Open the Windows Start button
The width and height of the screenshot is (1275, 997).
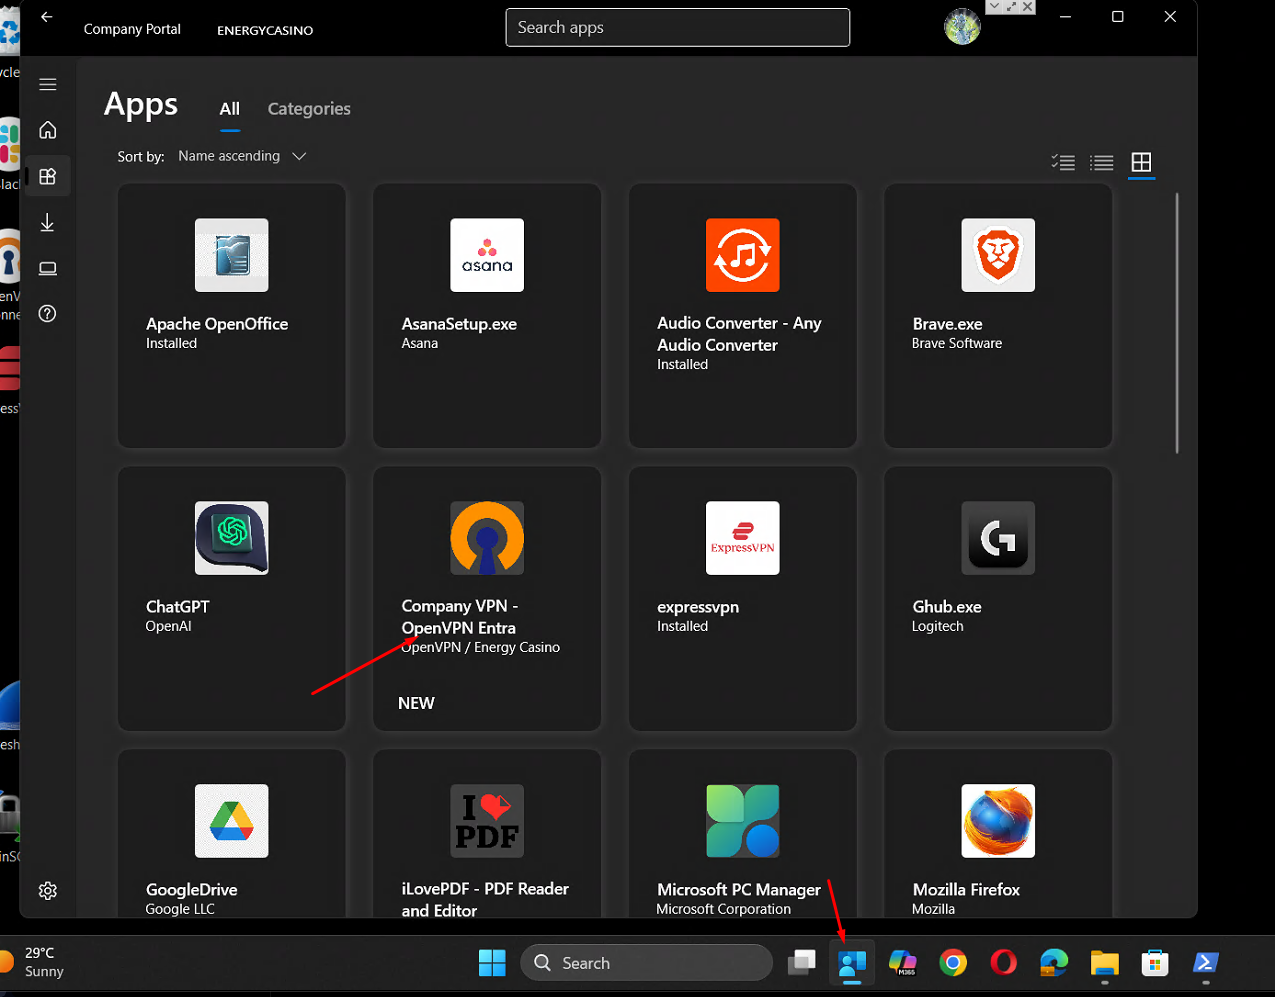click(492, 963)
